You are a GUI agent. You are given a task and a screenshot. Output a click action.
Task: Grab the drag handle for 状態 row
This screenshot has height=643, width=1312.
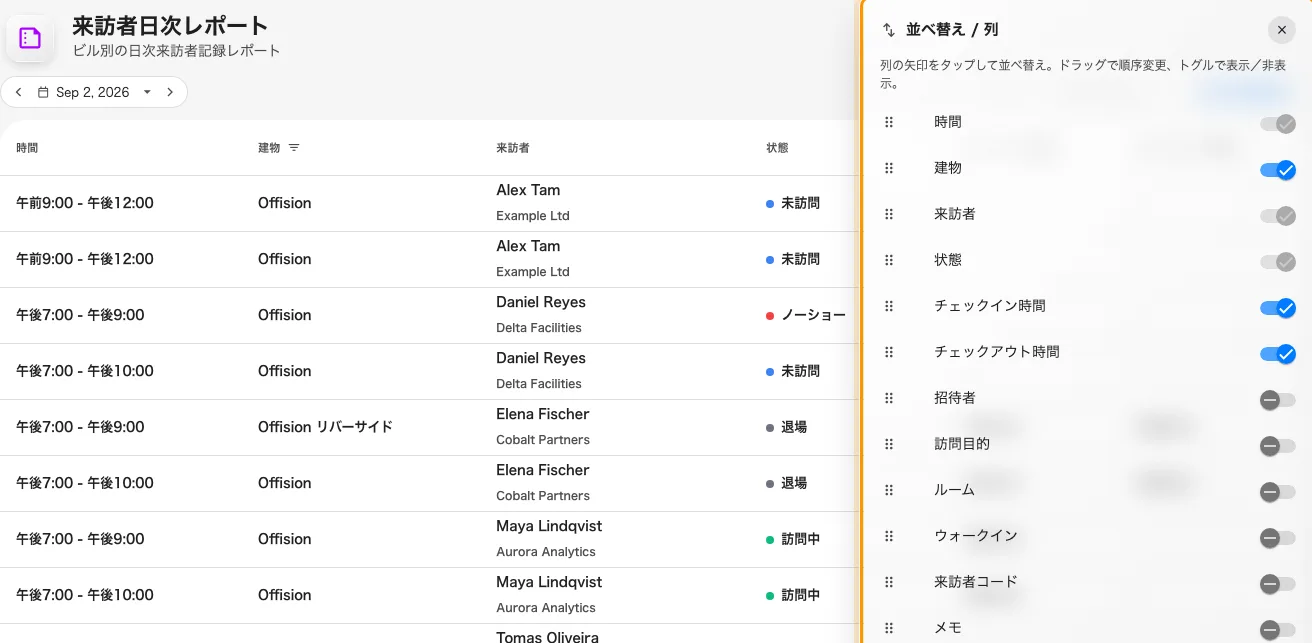click(x=889, y=260)
